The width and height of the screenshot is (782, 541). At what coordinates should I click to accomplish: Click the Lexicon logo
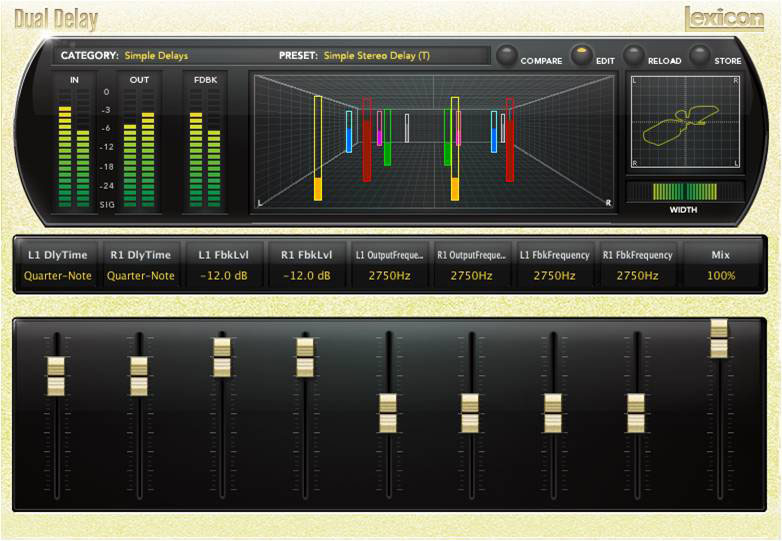(724, 19)
